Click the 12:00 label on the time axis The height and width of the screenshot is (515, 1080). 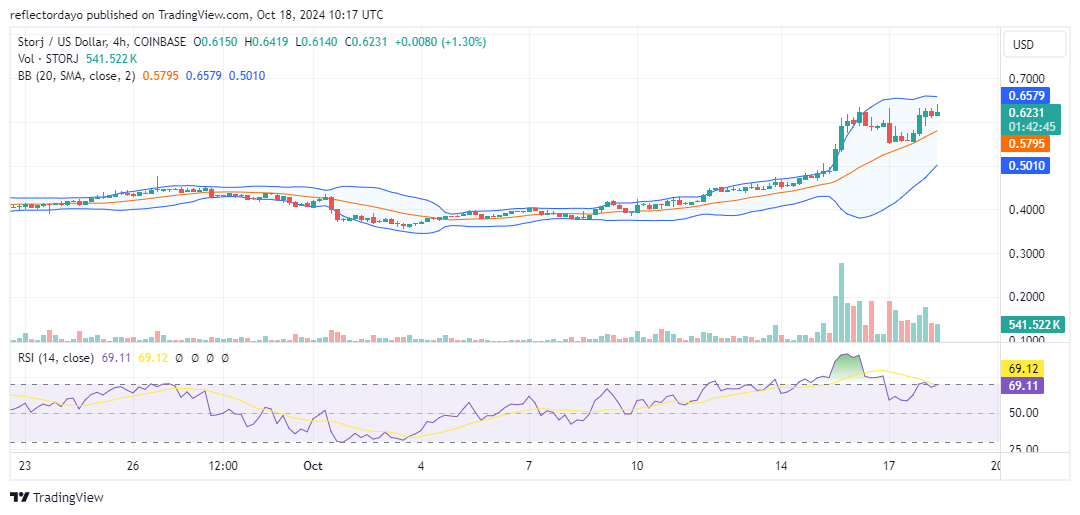(222, 466)
